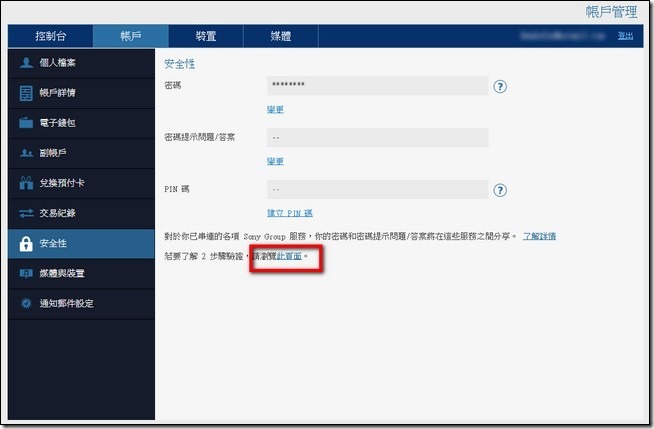Screen dimensions: 654x429
Task: Open 副帳戶 in the sidebar
Action: pos(81,153)
